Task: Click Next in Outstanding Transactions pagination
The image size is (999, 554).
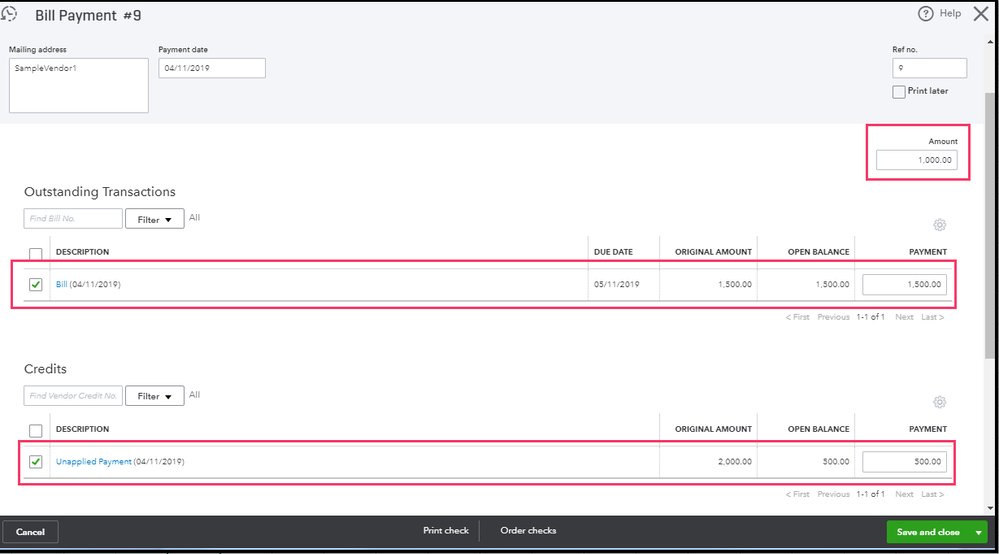Action: coord(904,316)
